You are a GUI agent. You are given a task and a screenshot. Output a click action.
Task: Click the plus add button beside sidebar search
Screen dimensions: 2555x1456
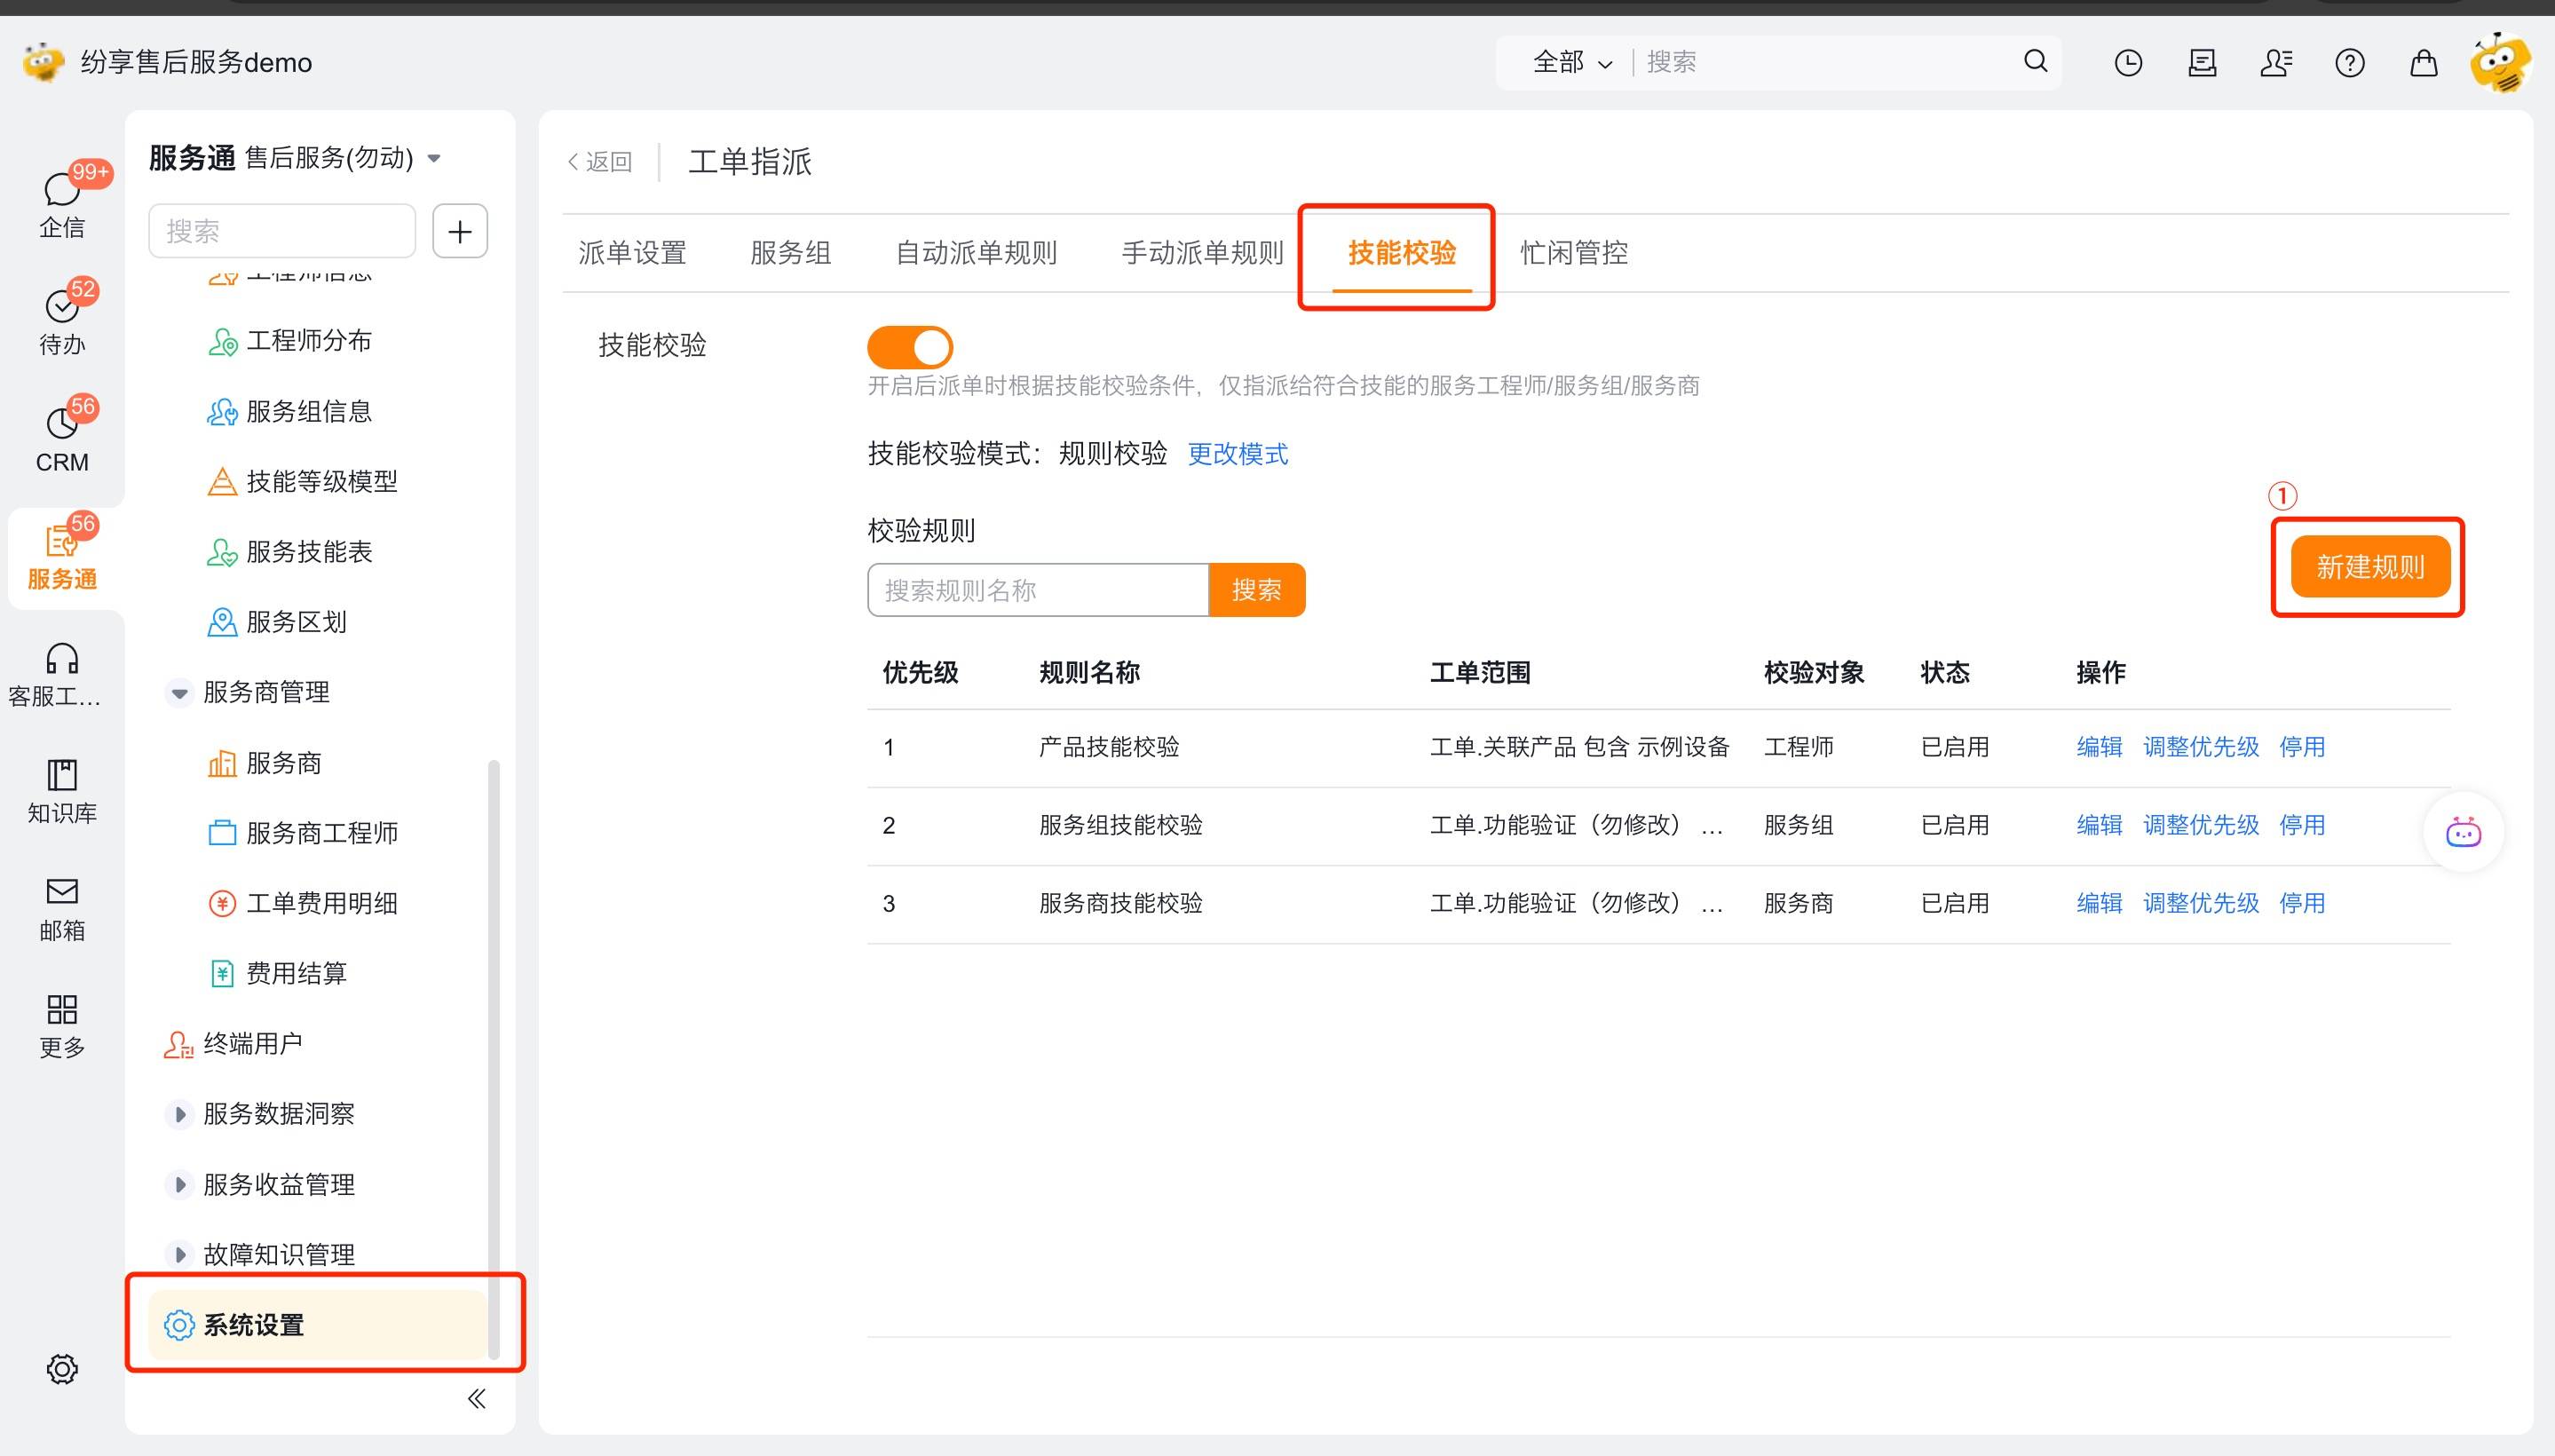click(x=459, y=231)
